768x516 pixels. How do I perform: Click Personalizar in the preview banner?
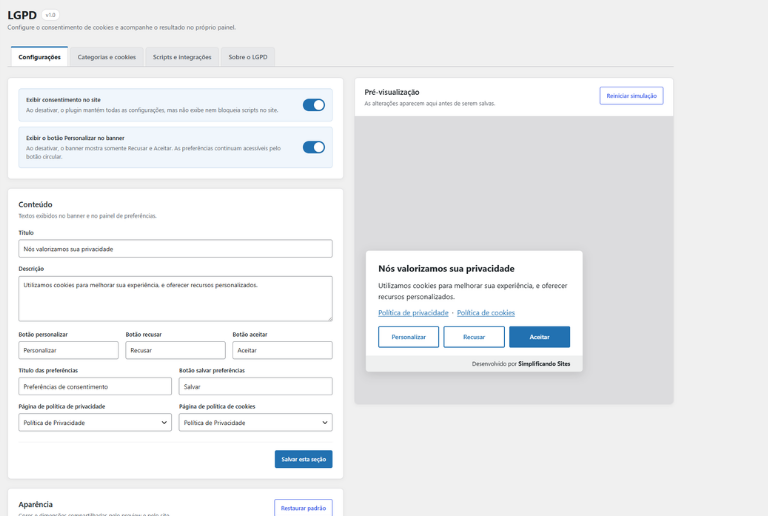(408, 337)
